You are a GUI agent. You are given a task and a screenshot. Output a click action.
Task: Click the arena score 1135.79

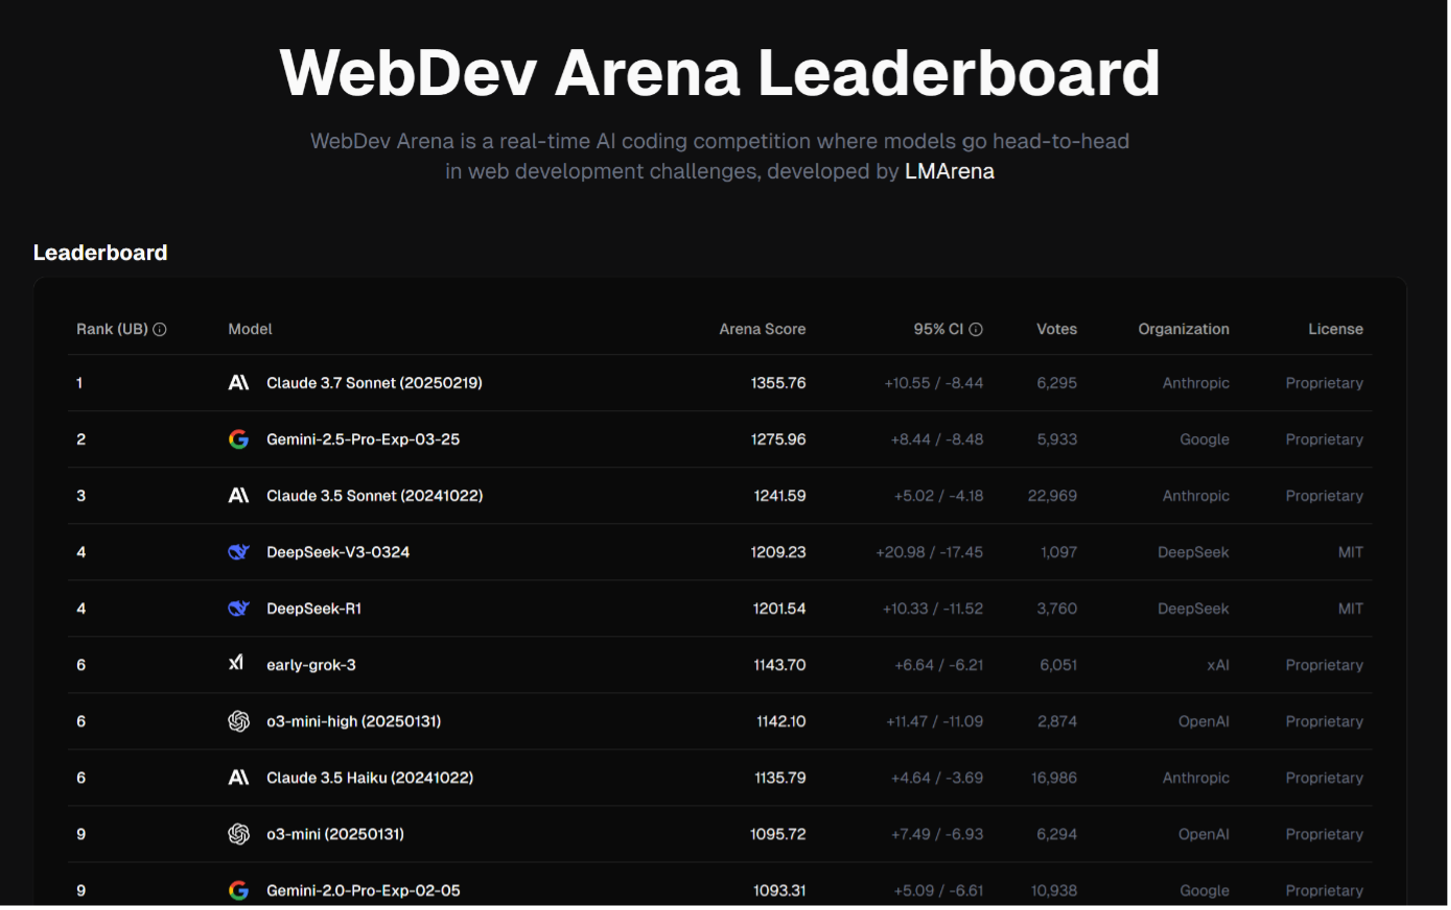click(781, 779)
